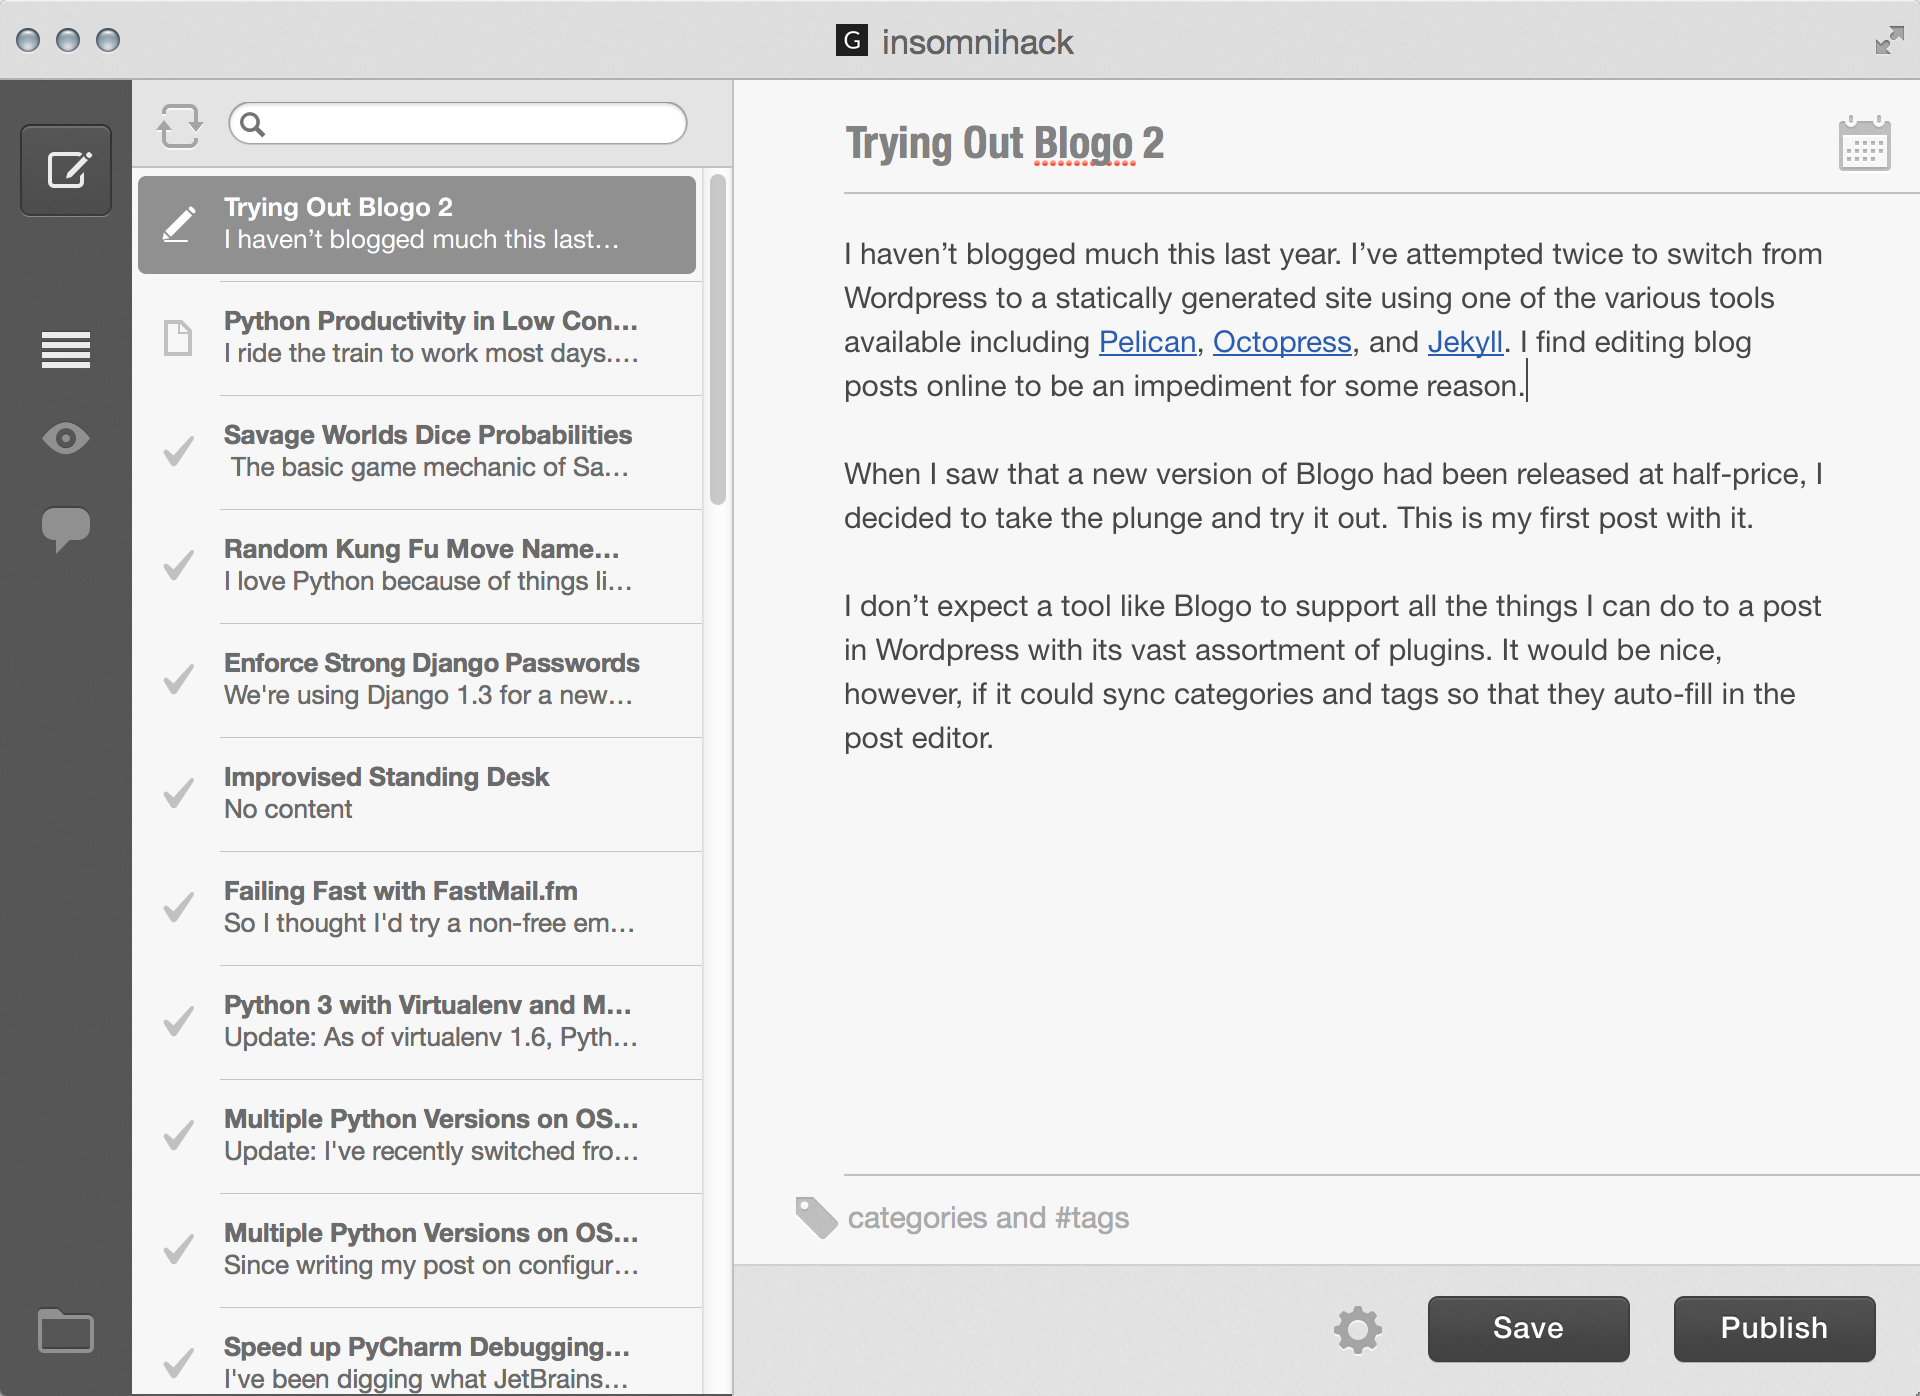Follow the Pelican link

pyautogui.click(x=1147, y=342)
